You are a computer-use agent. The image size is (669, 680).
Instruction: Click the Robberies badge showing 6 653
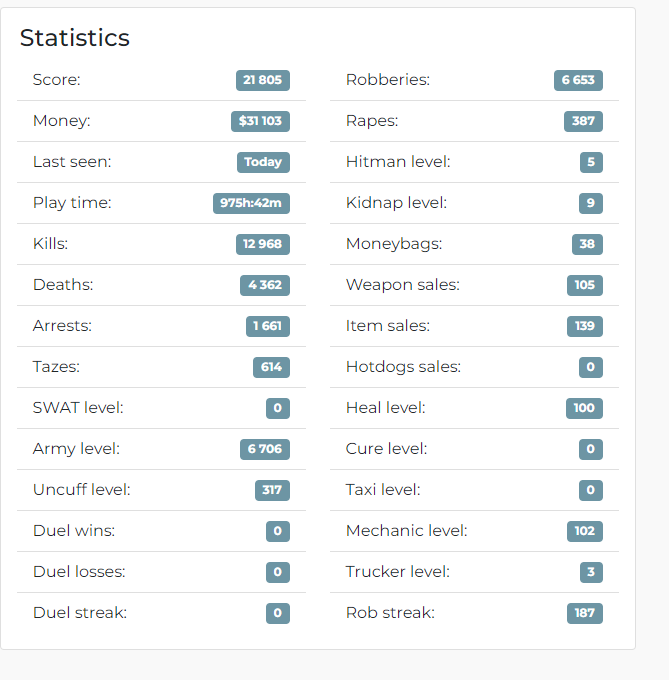[578, 80]
